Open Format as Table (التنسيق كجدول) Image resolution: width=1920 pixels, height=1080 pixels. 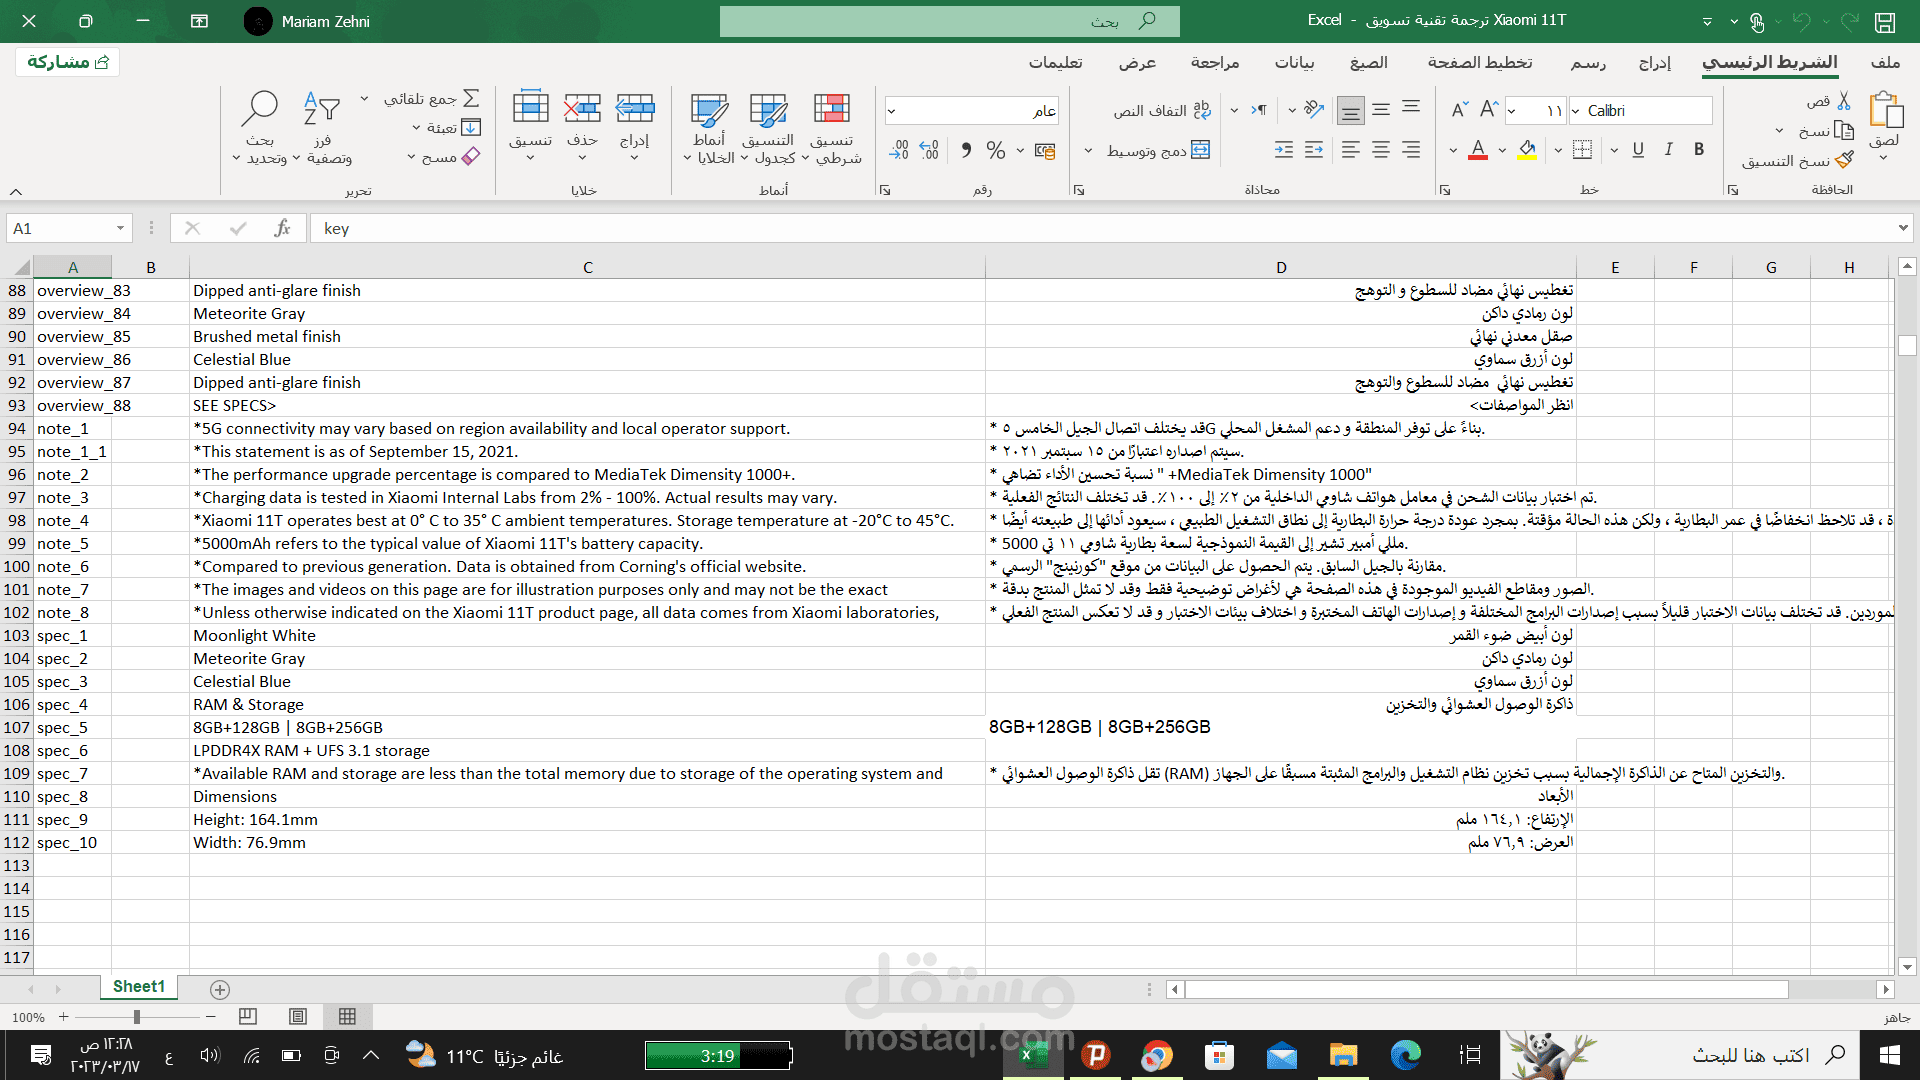[x=768, y=128]
